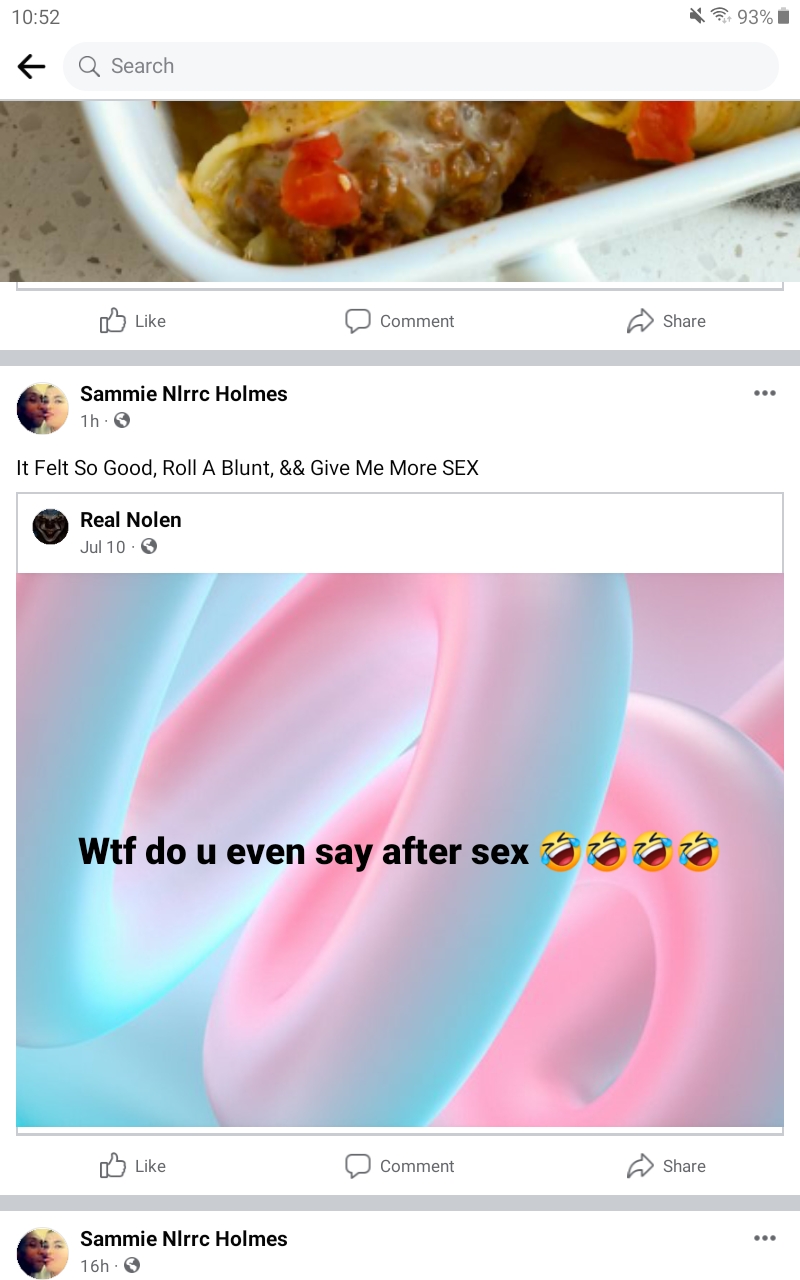The width and height of the screenshot is (800, 1280).
Task: Open options menu for the 16h post
Action: click(x=765, y=1238)
